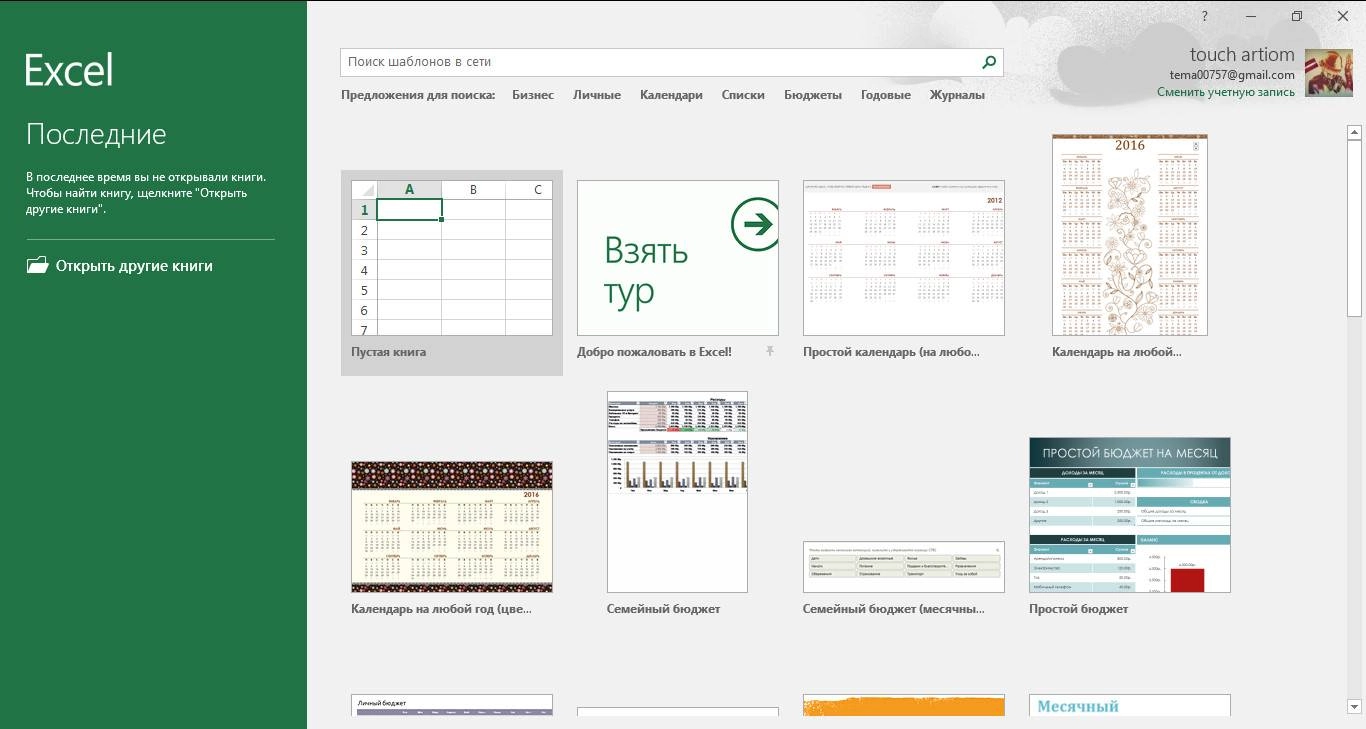
Task: Open the Простой календарь 2012 template
Action: click(x=904, y=258)
